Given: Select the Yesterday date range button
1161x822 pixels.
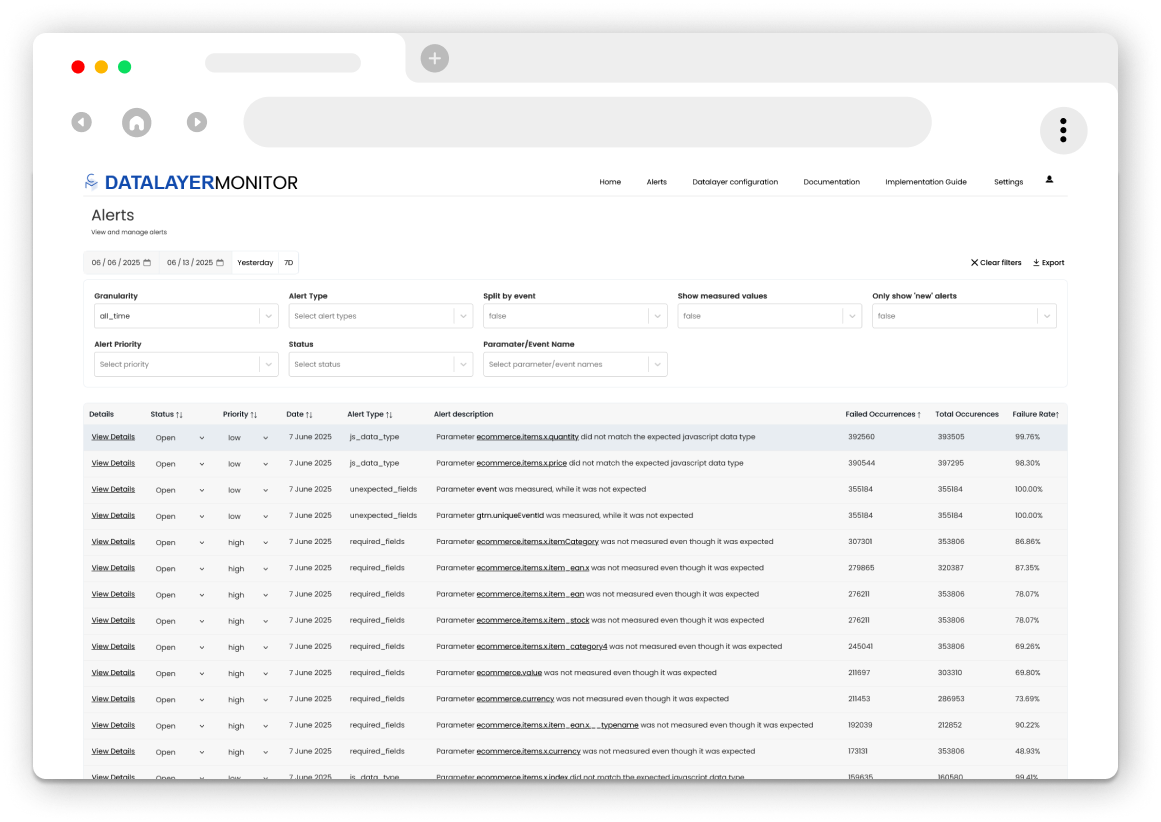Looking at the screenshot, I should 255,263.
